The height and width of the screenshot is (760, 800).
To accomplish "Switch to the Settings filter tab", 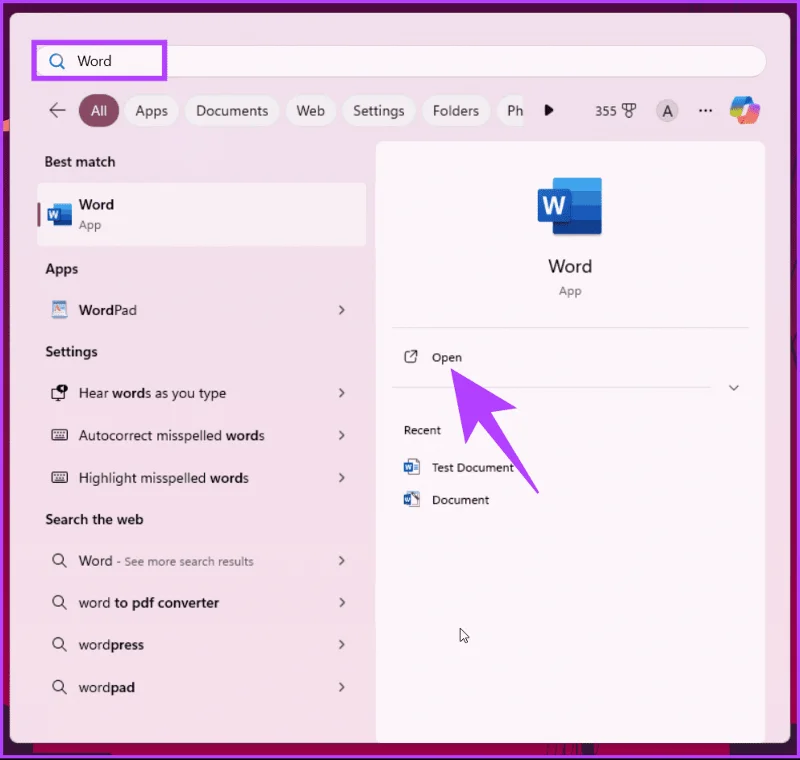I will point(379,111).
